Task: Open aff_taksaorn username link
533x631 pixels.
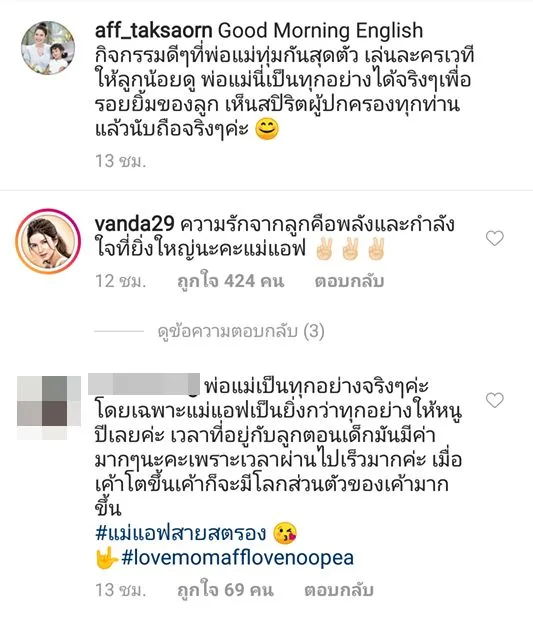Action: [153, 31]
